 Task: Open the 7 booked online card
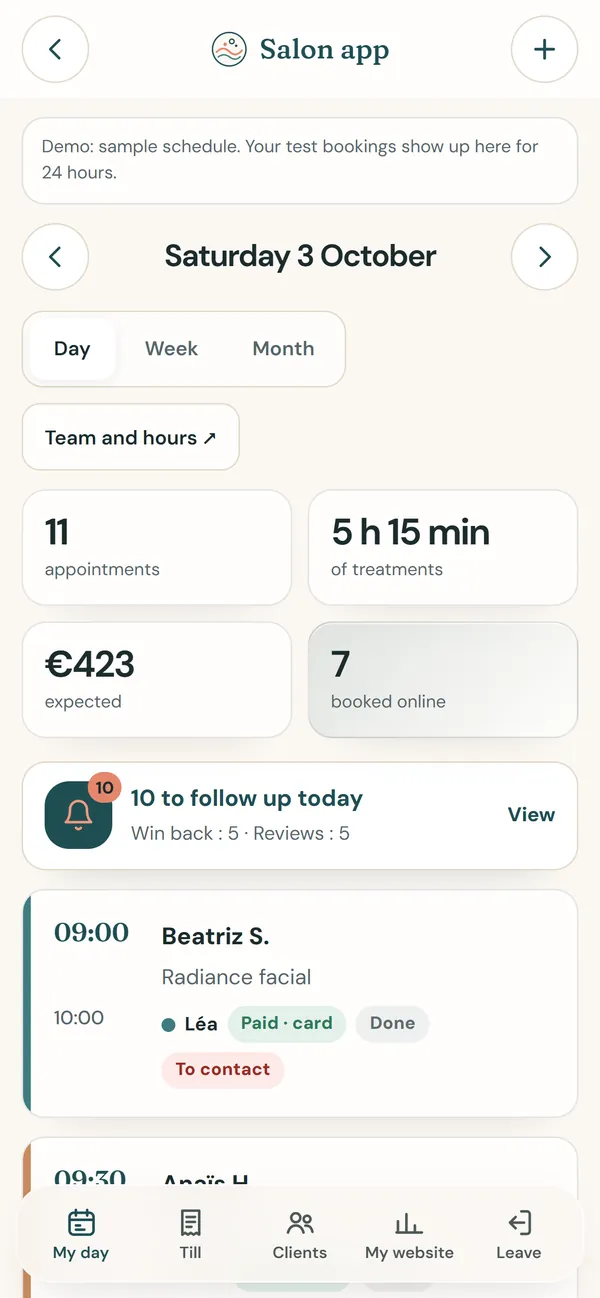pos(443,680)
